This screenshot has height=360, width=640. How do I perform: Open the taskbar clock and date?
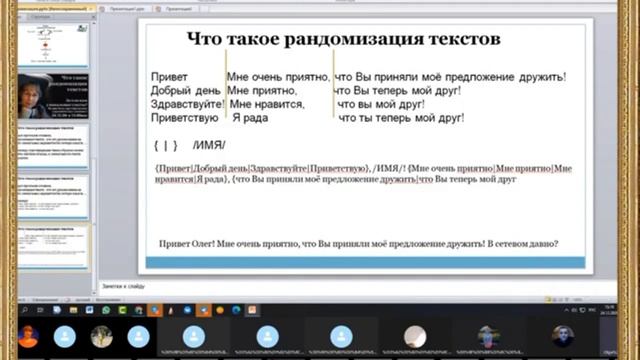click(x=609, y=310)
